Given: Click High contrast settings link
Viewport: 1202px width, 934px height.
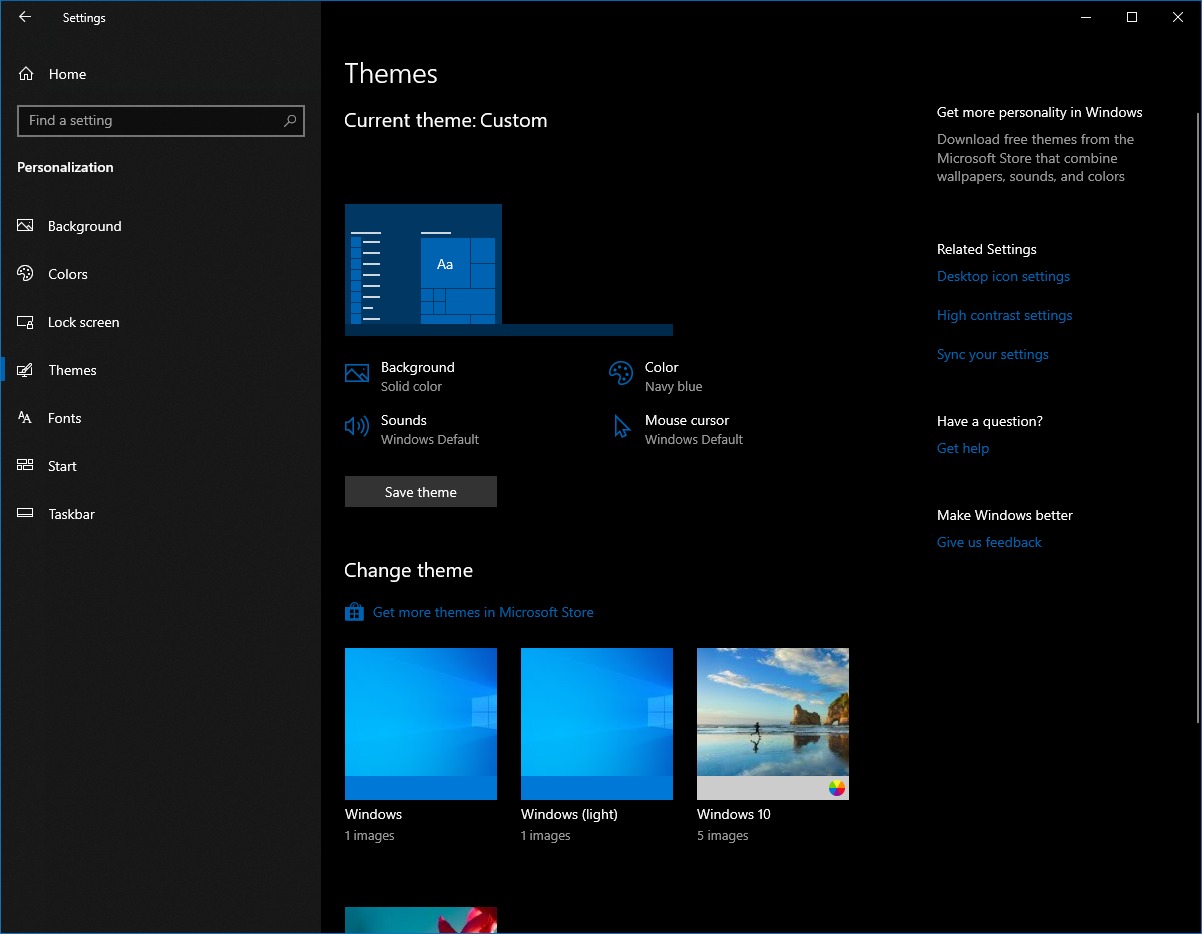Looking at the screenshot, I should click(1004, 315).
